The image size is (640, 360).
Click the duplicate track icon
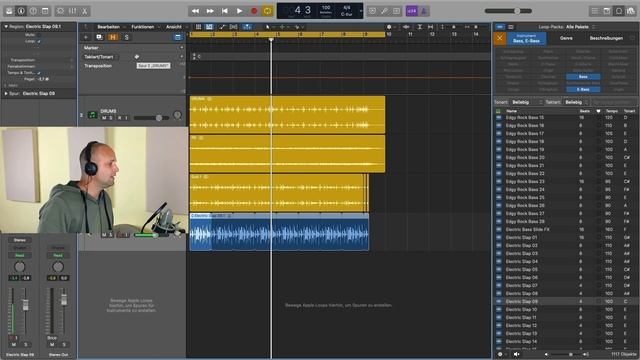point(99,37)
